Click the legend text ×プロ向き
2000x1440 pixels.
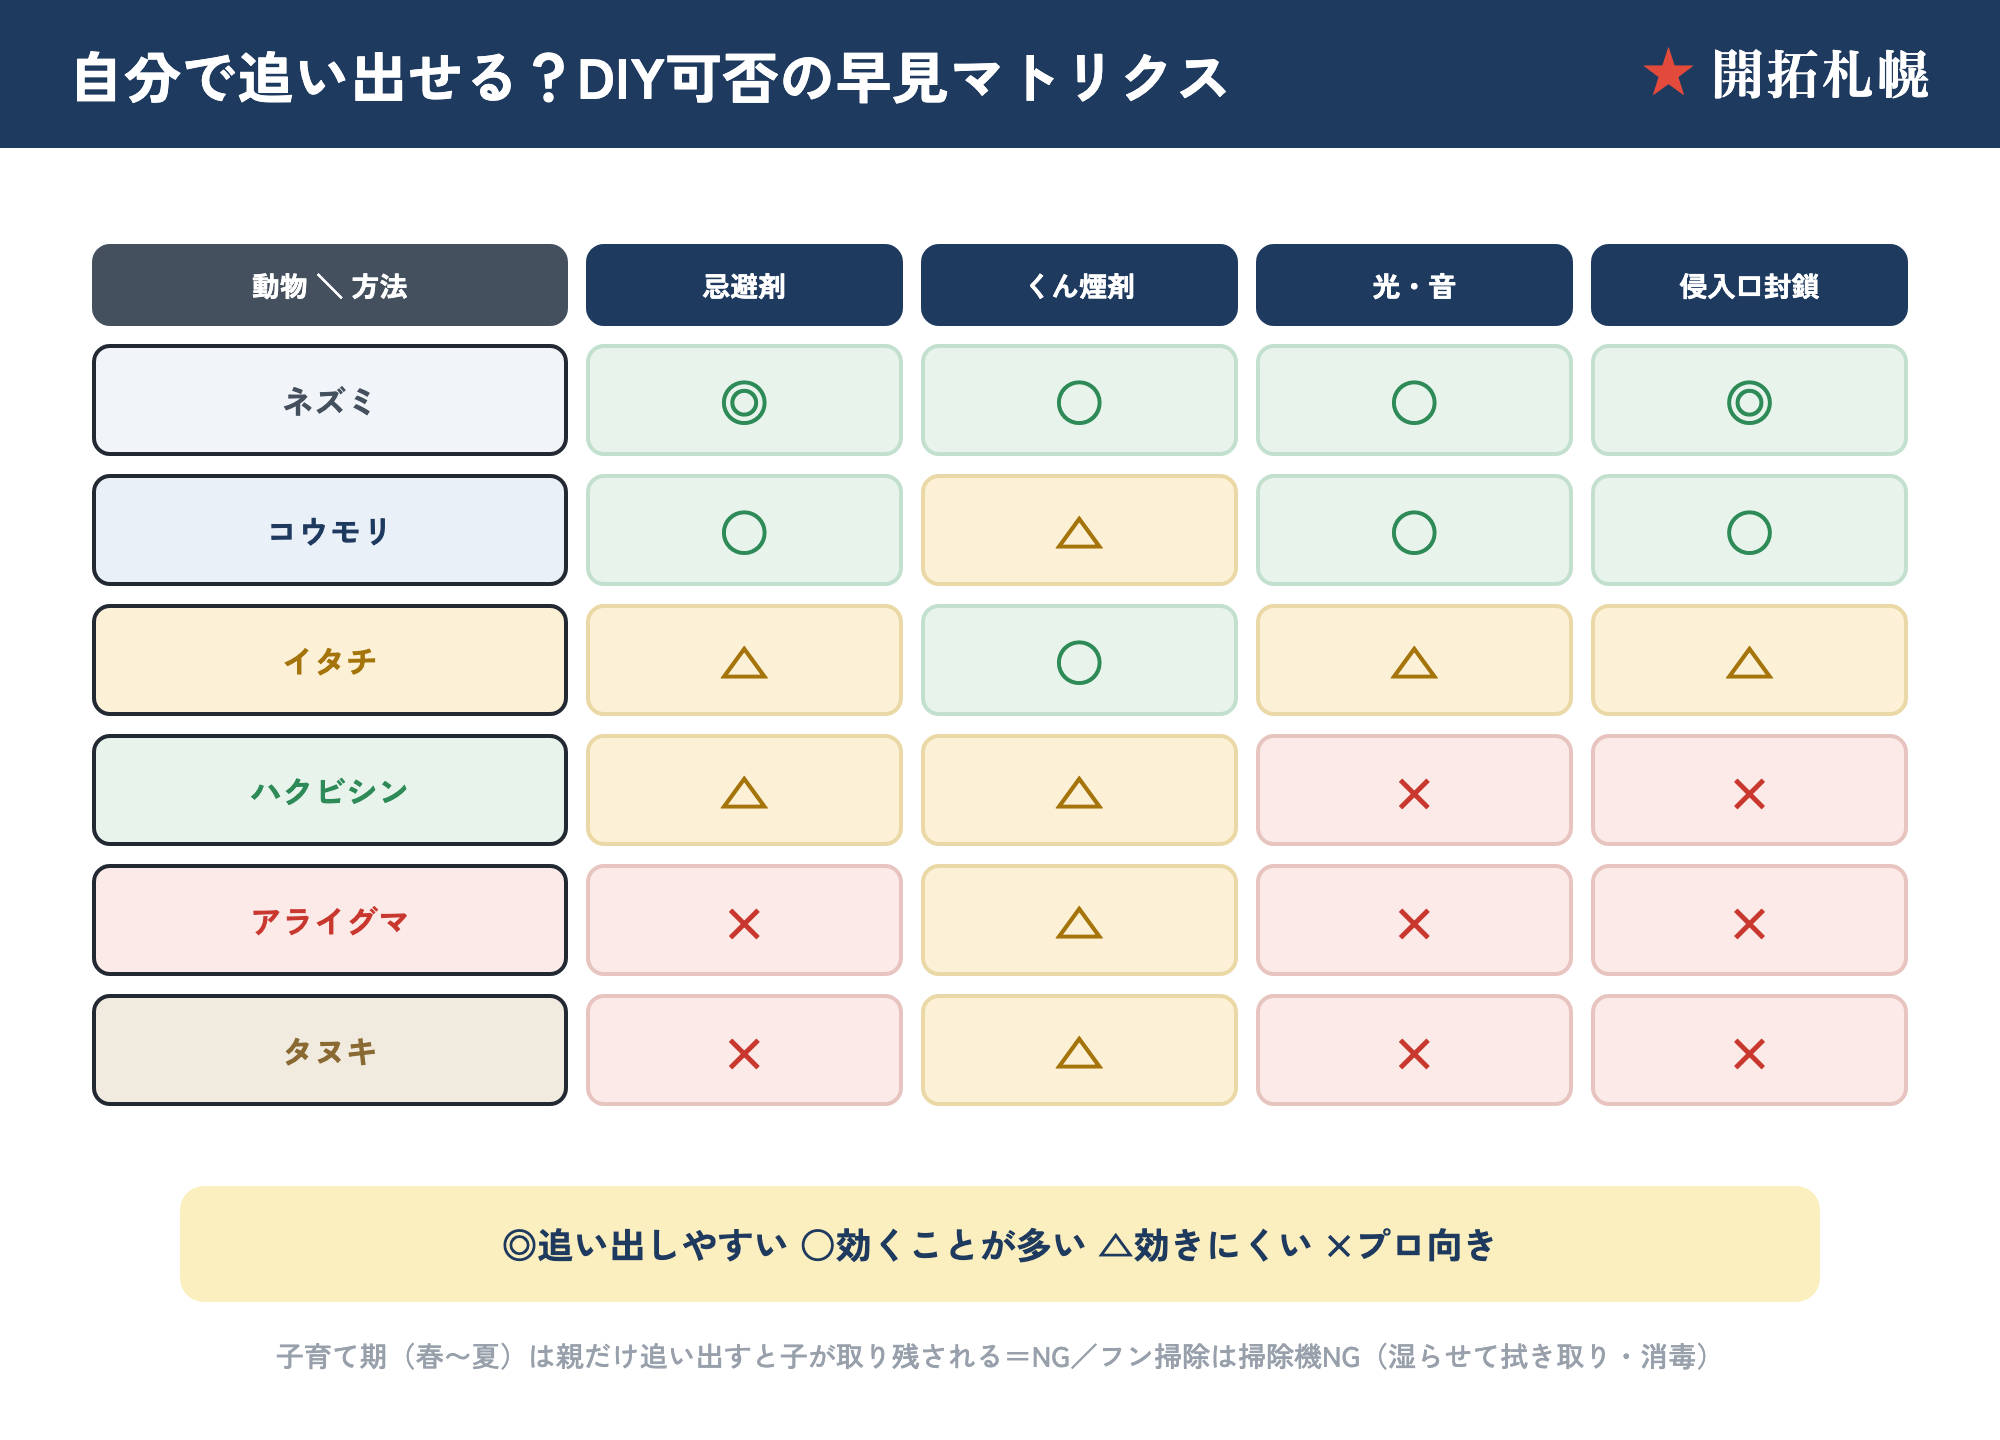pos(1411,1245)
